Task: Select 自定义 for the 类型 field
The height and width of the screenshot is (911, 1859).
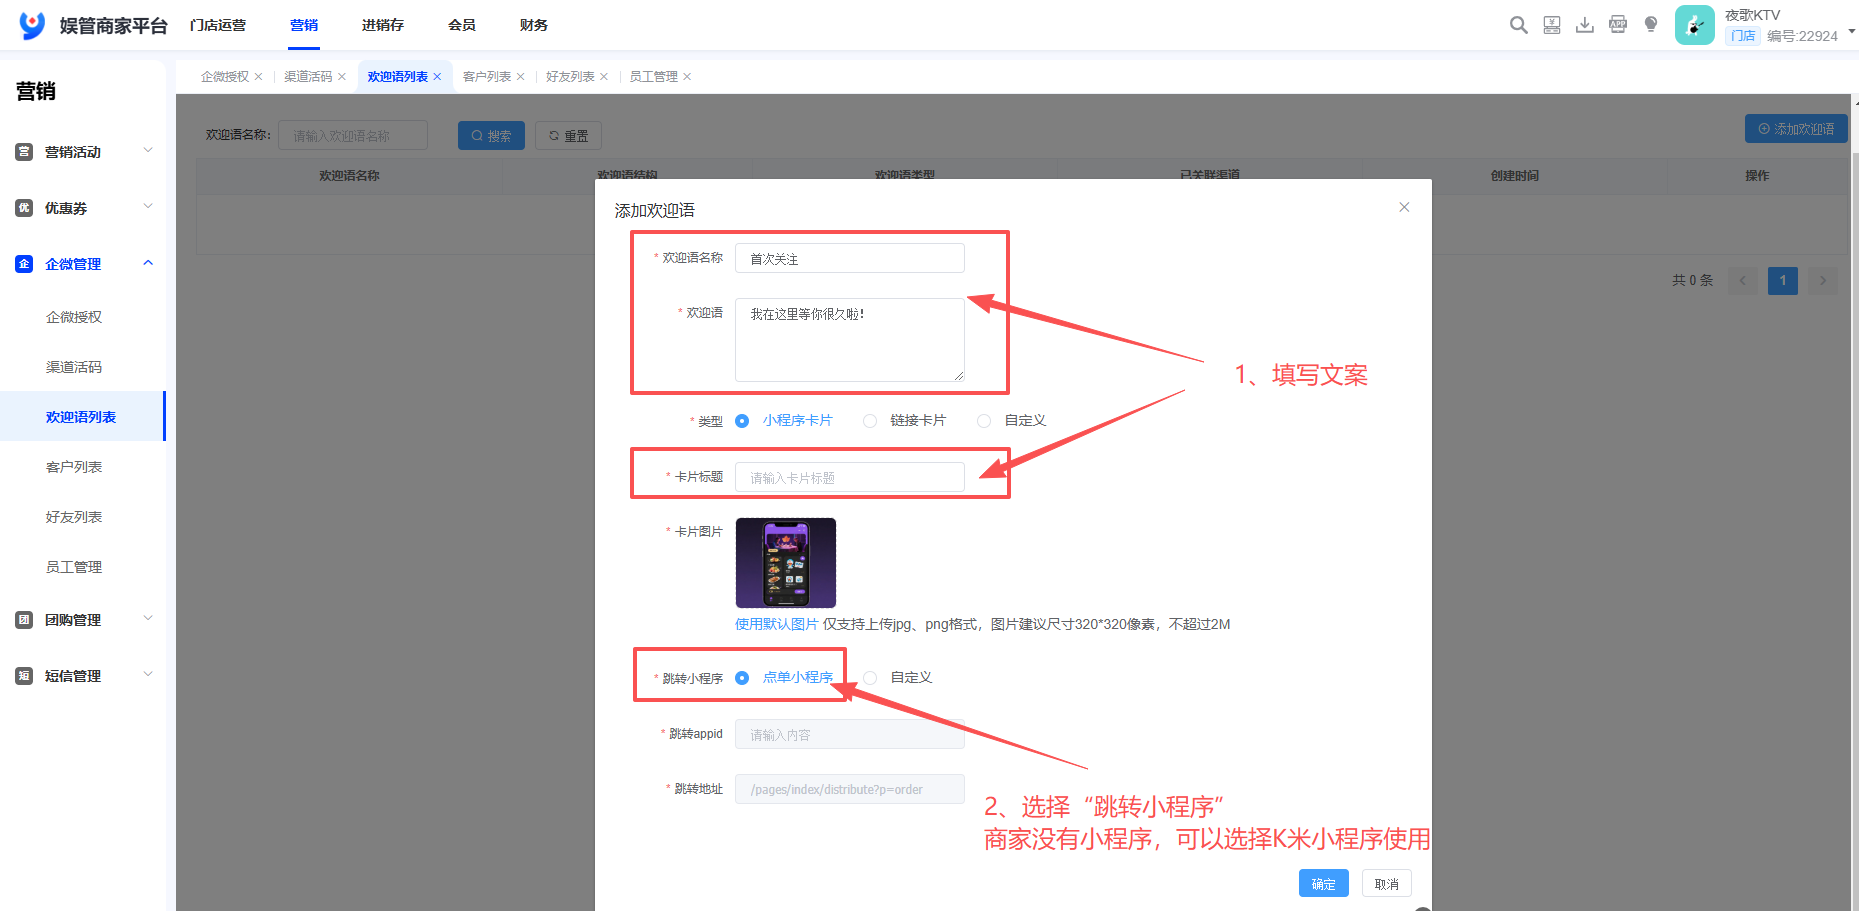Action: coord(983,420)
